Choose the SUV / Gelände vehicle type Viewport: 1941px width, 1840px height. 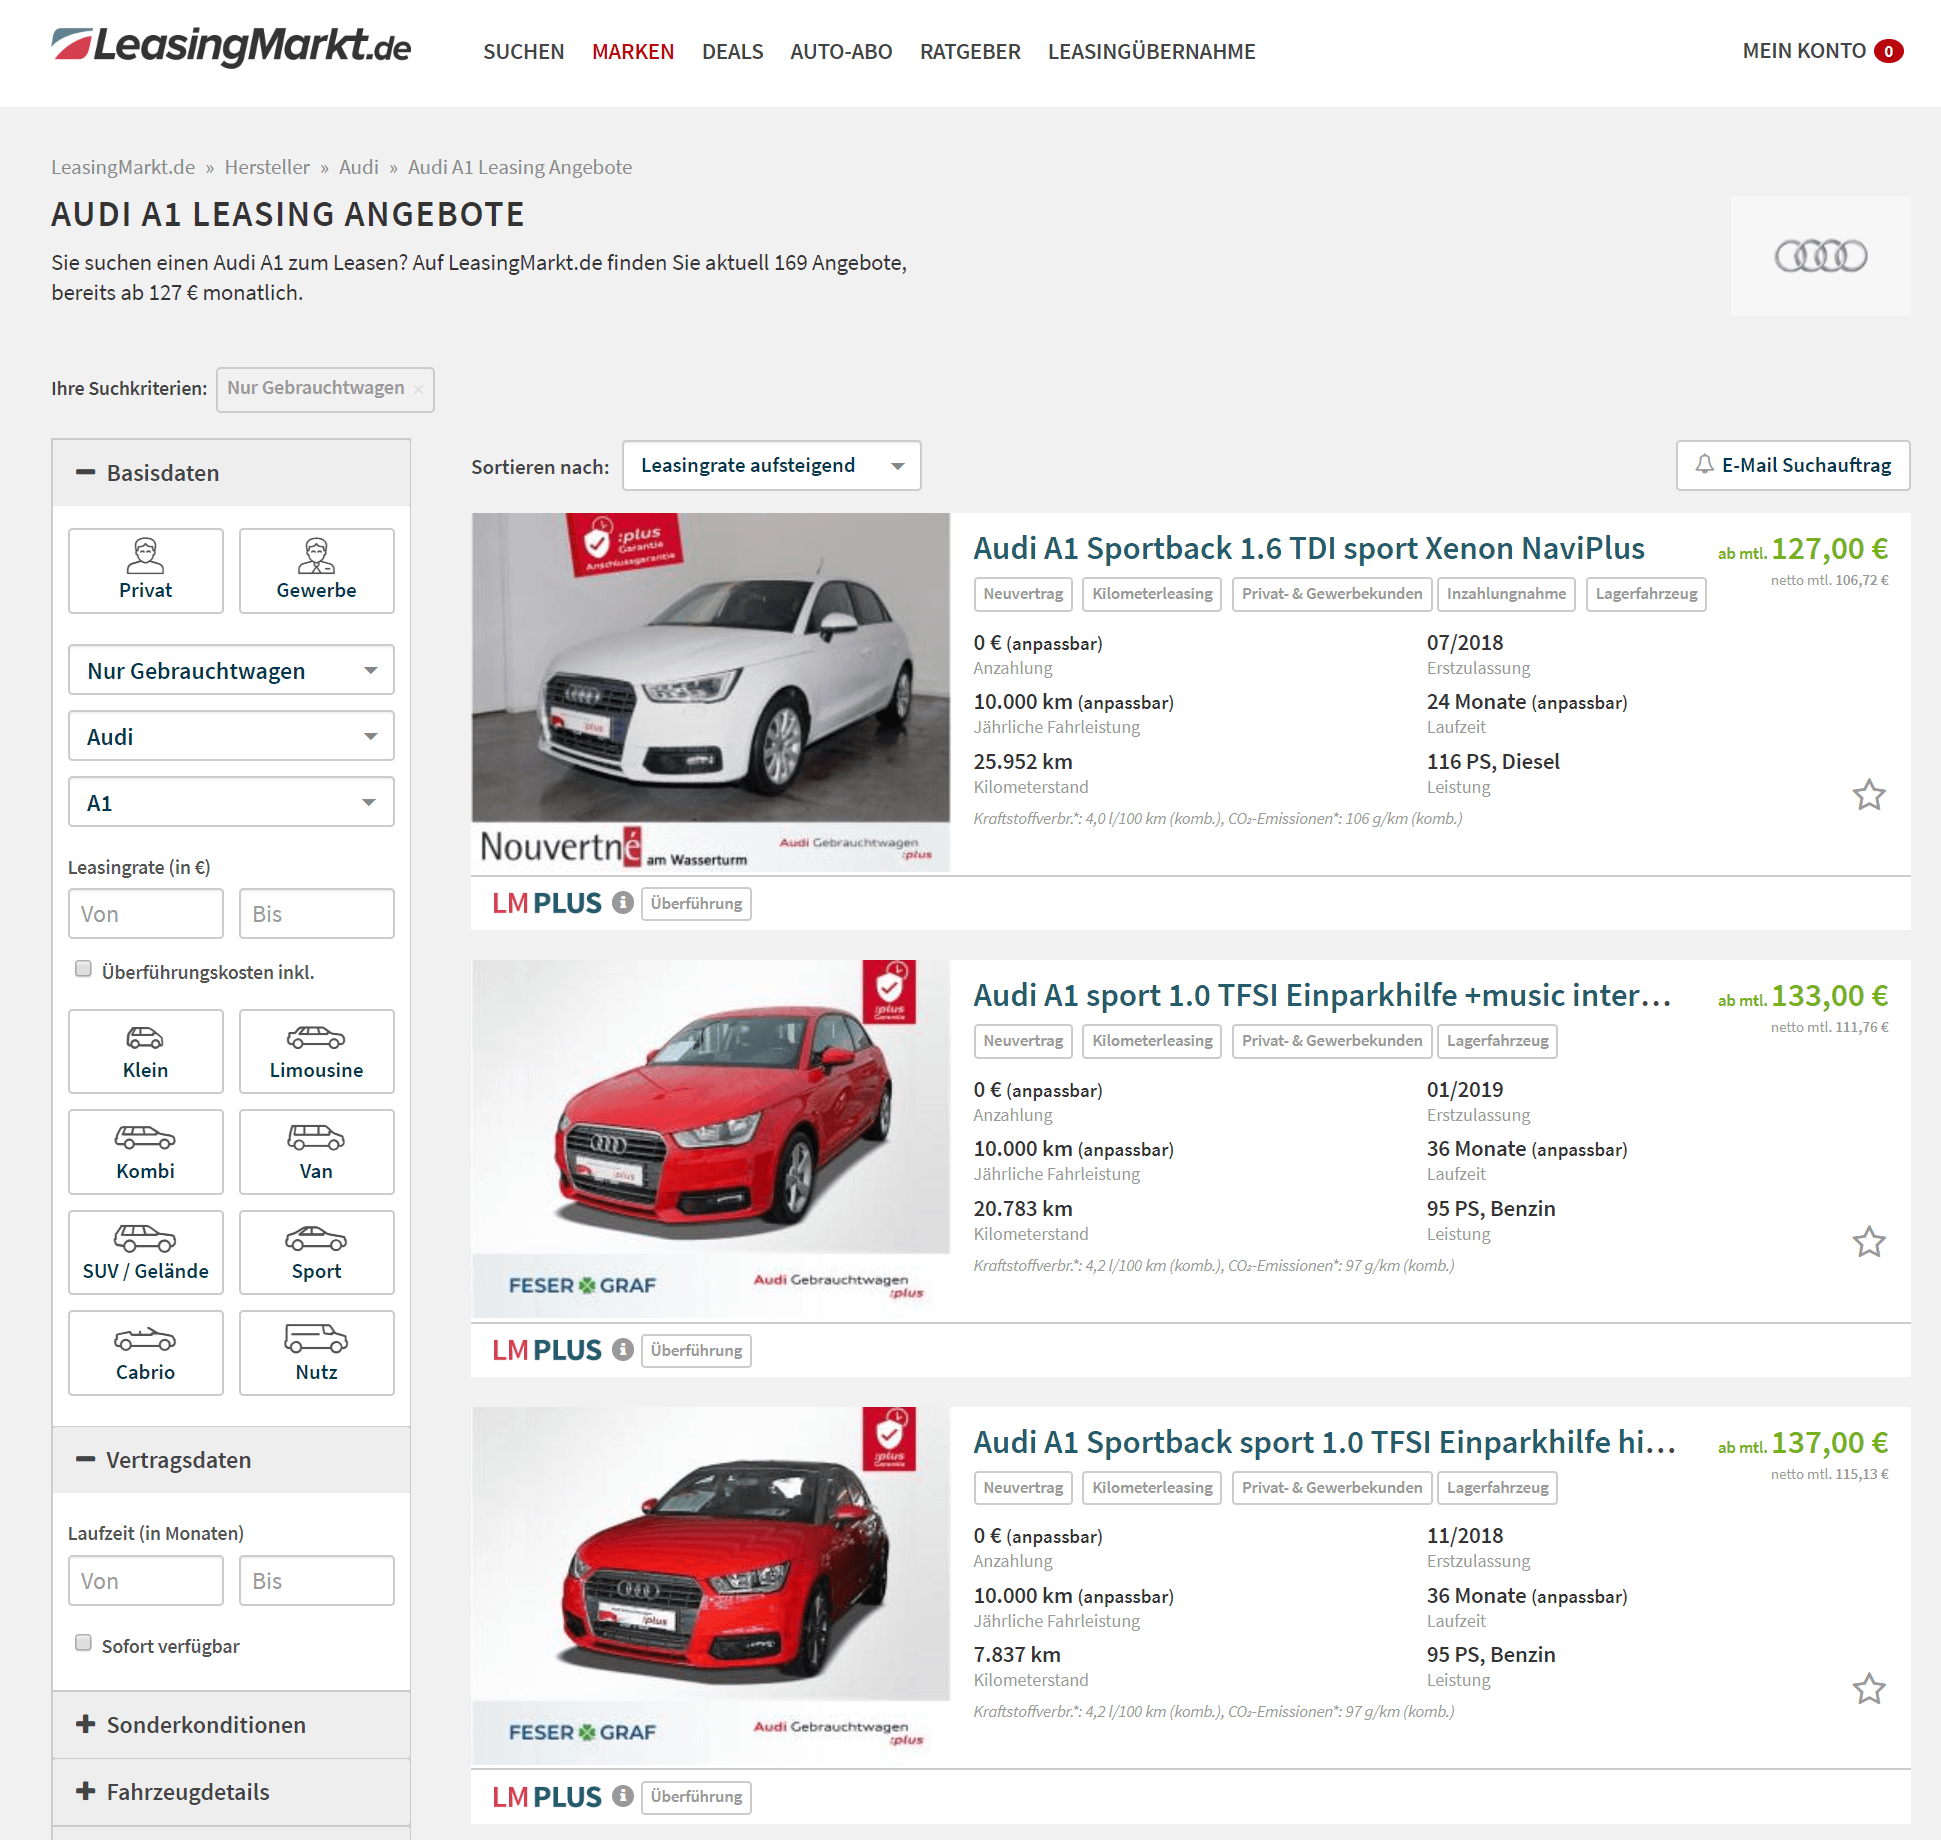[x=146, y=1252]
